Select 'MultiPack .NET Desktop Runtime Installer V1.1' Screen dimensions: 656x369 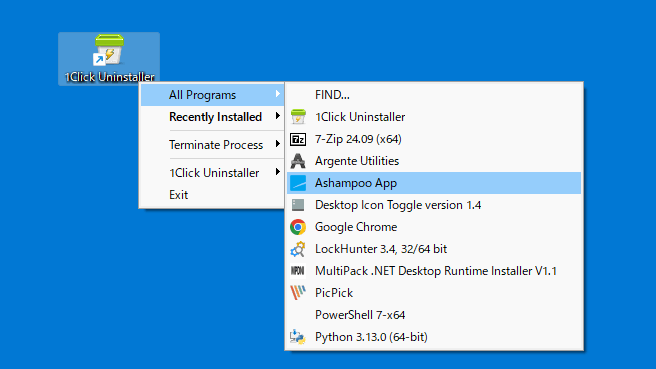[x=434, y=271]
